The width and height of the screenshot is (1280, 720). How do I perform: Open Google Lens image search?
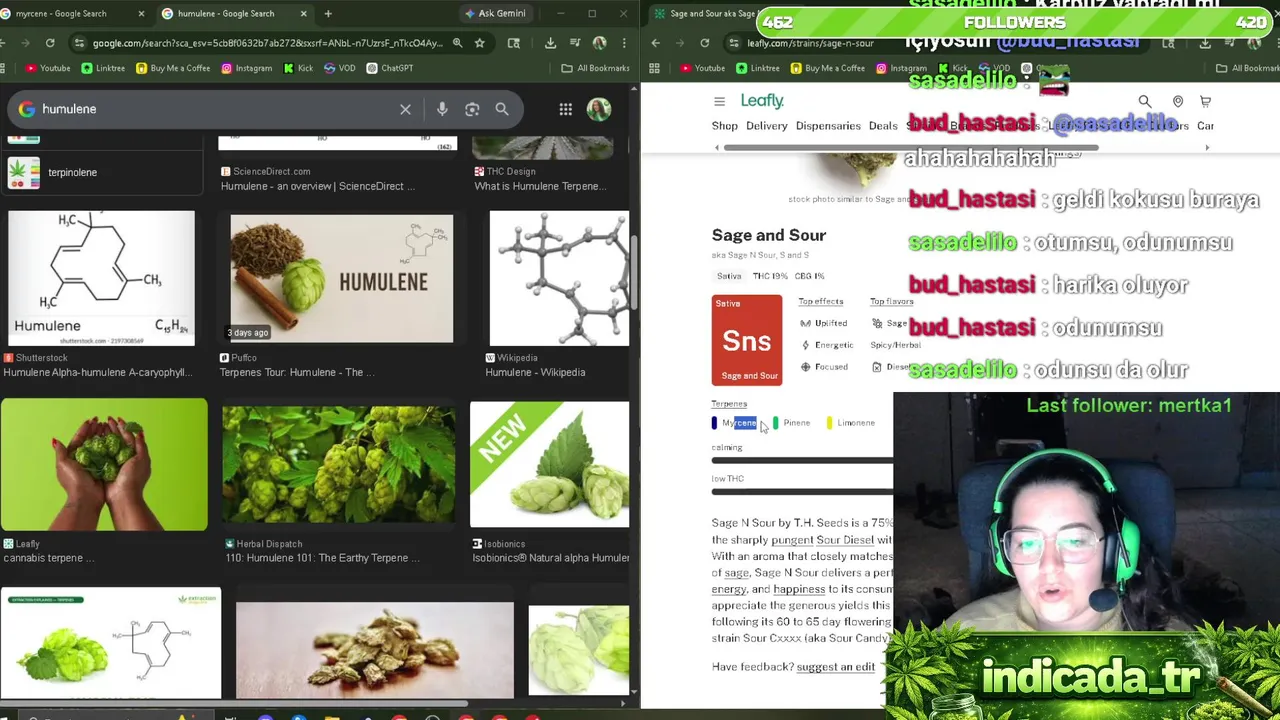tap(472, 109)
